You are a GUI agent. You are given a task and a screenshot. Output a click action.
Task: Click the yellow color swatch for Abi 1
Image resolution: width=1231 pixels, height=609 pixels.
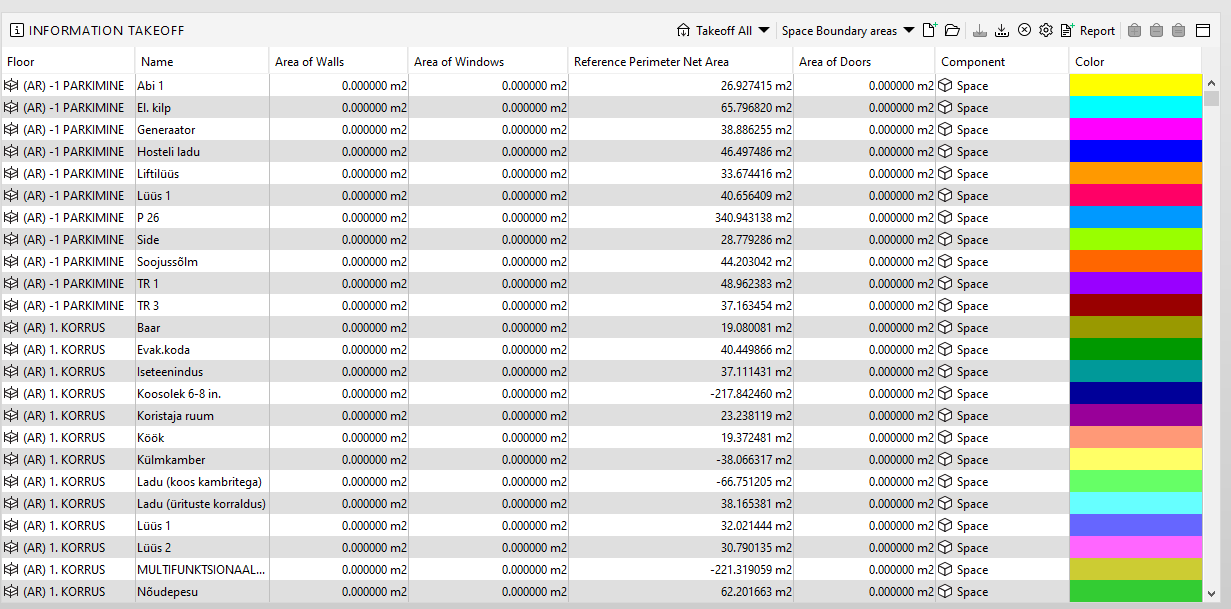pos(1135,85)
